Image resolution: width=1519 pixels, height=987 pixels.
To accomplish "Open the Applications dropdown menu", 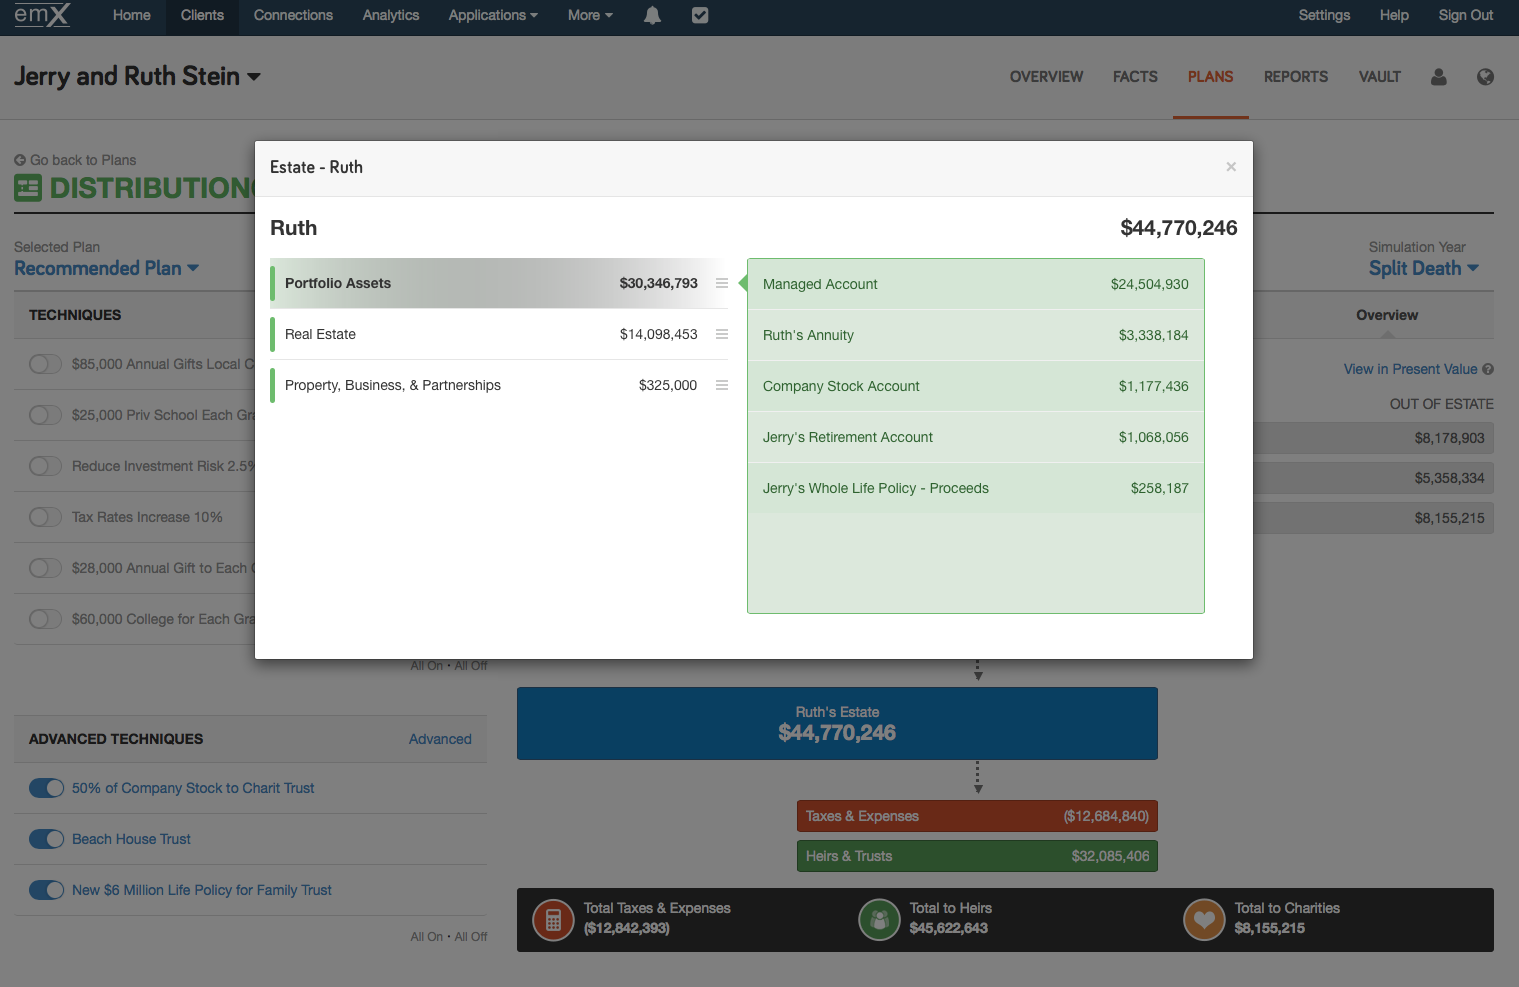I will click(x=493, y=15).
